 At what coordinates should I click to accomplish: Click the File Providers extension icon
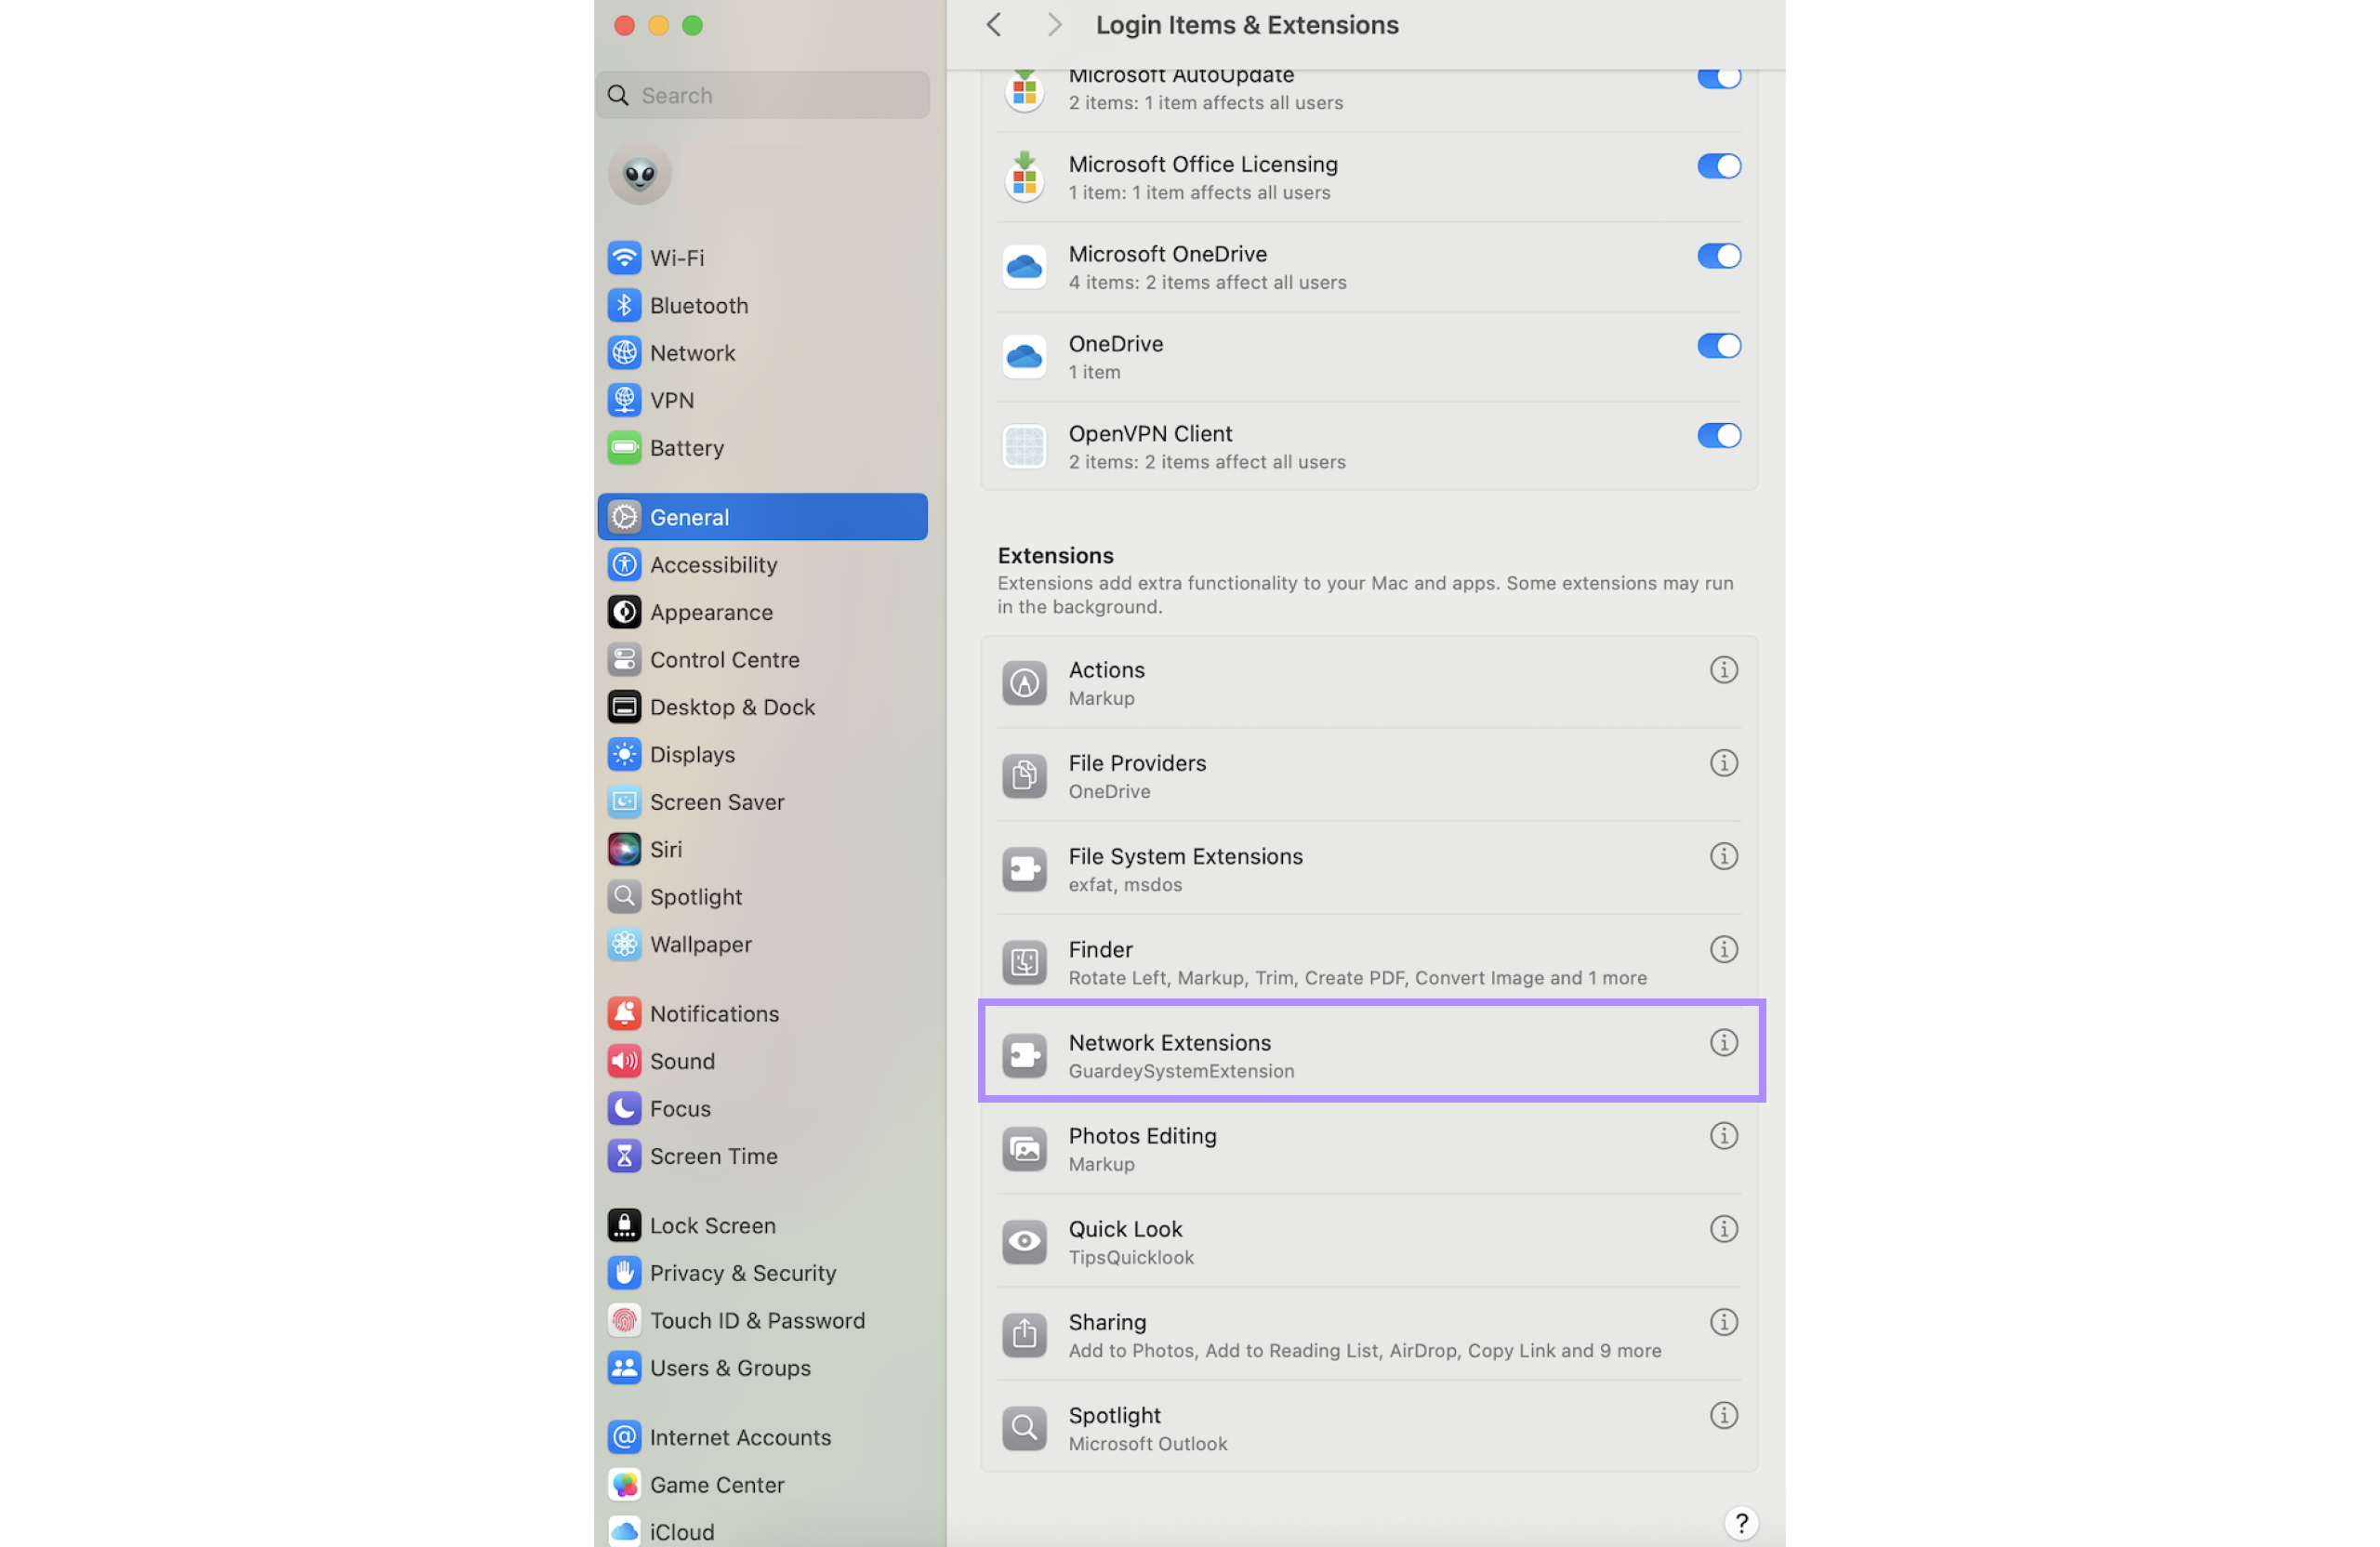[x=1024, y=776]
